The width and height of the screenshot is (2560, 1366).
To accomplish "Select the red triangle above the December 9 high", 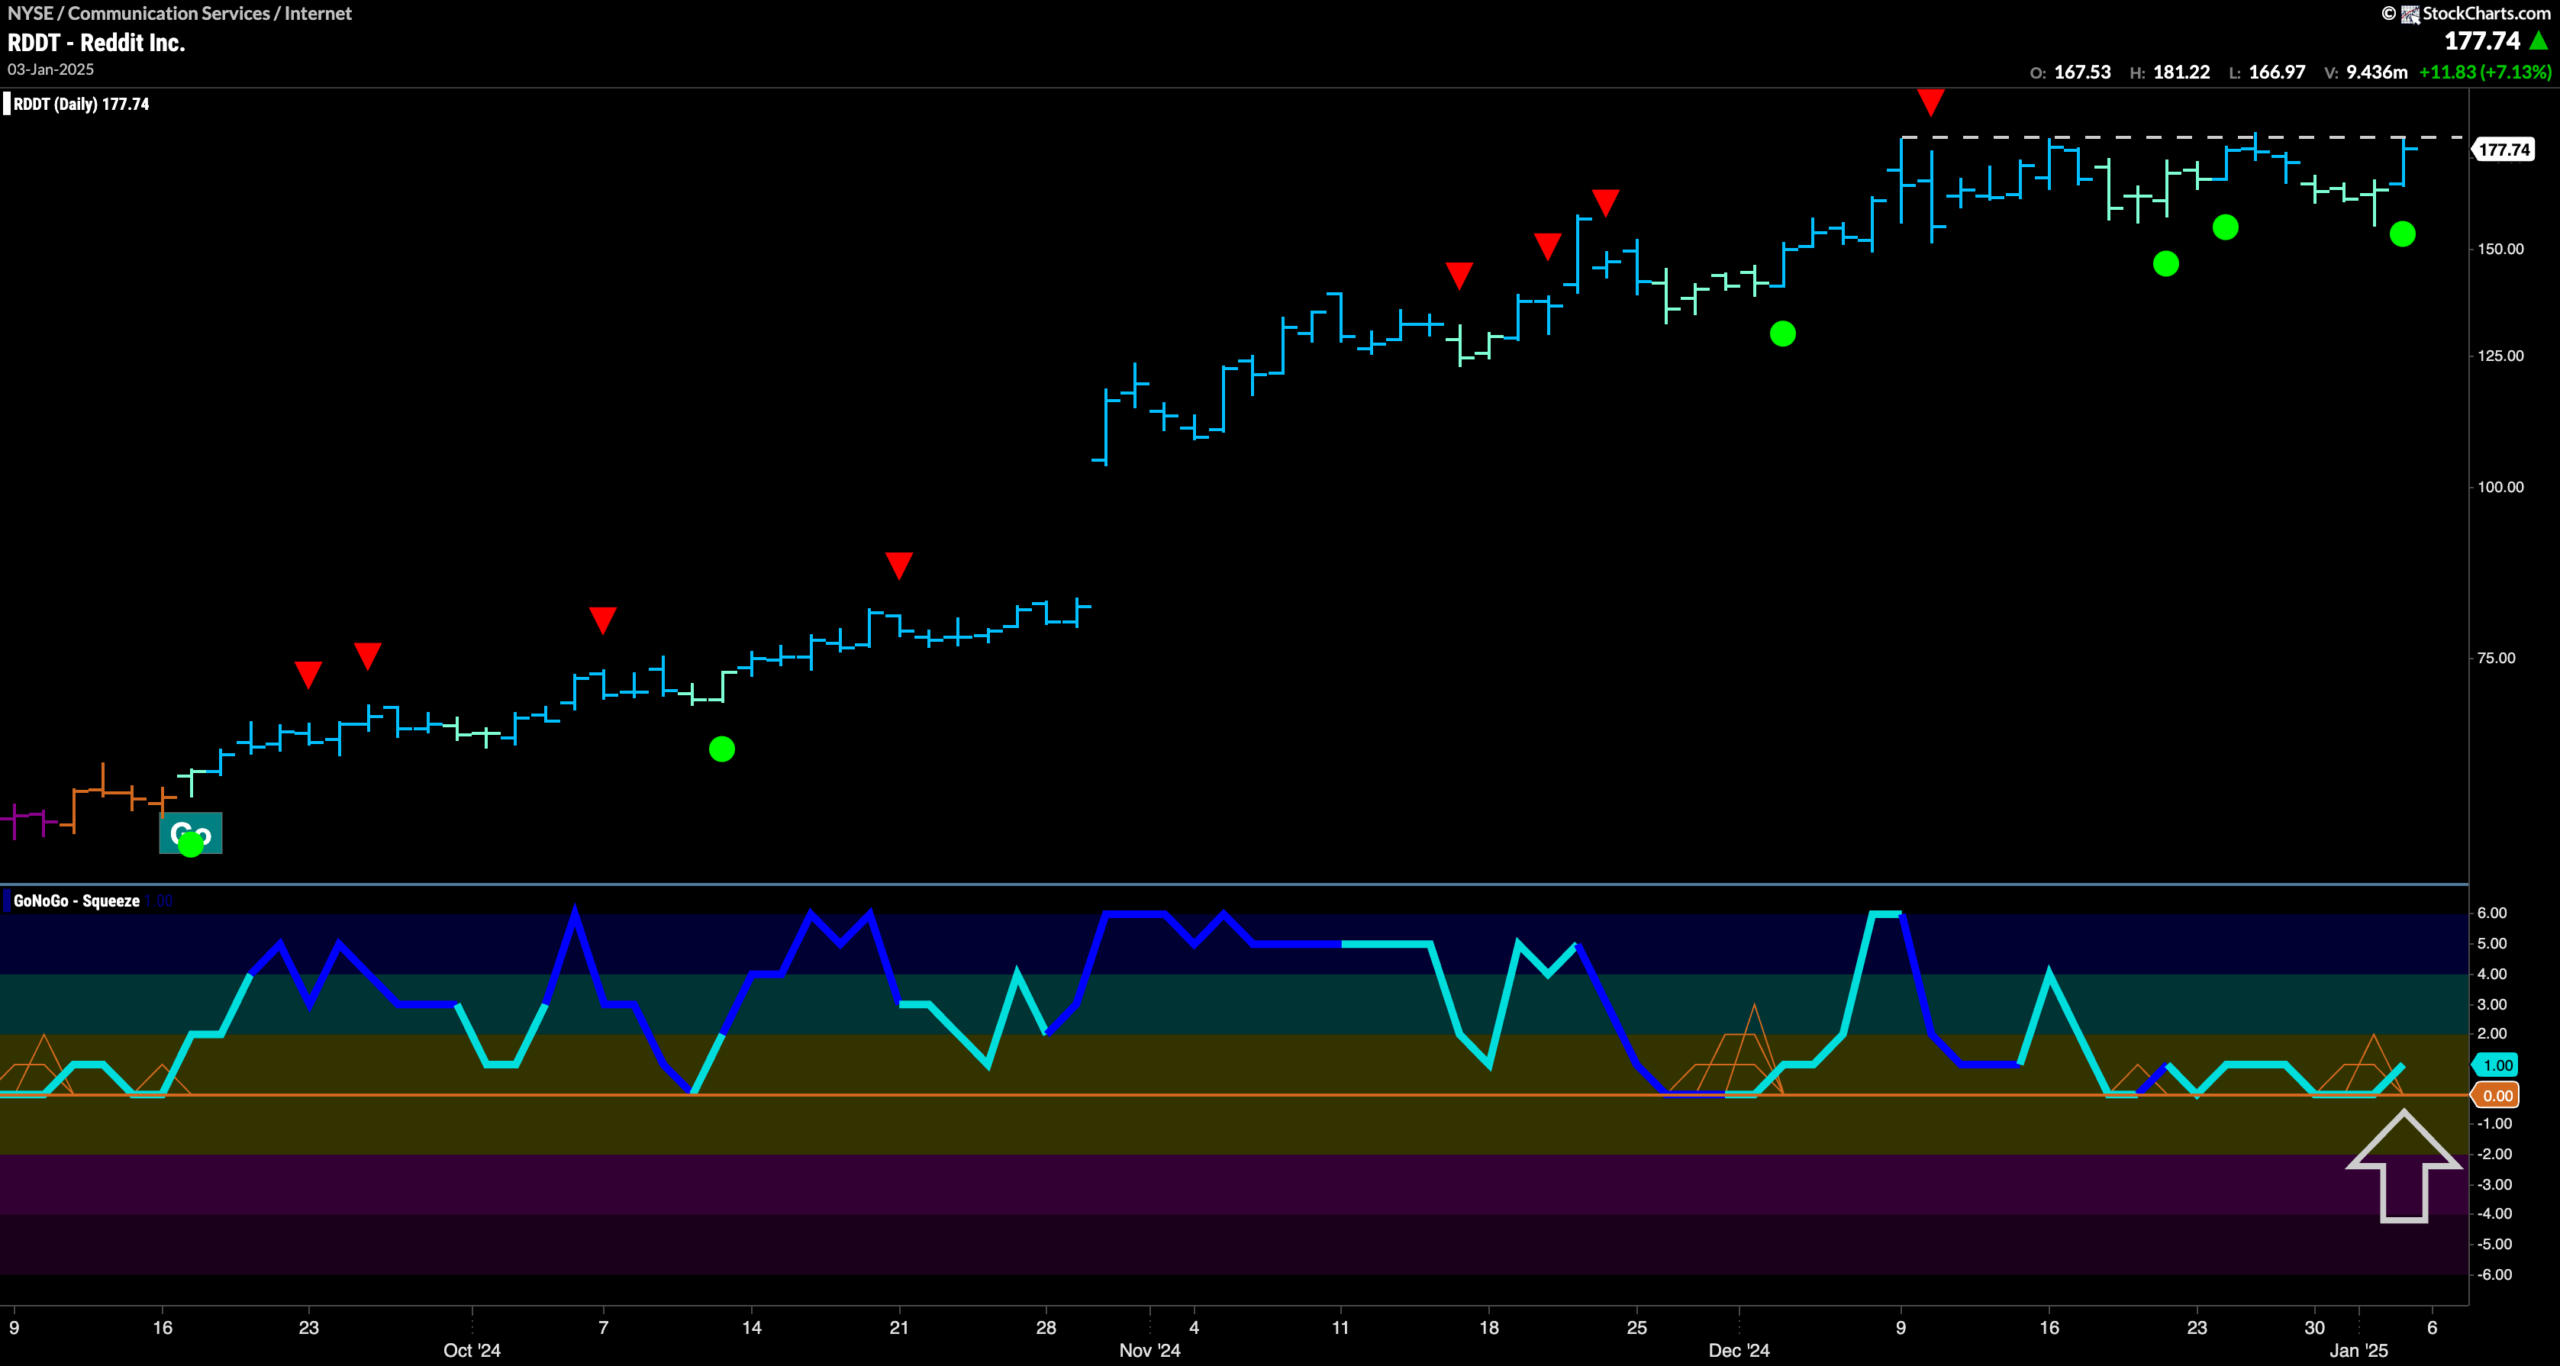I will tap(1930, 102).
